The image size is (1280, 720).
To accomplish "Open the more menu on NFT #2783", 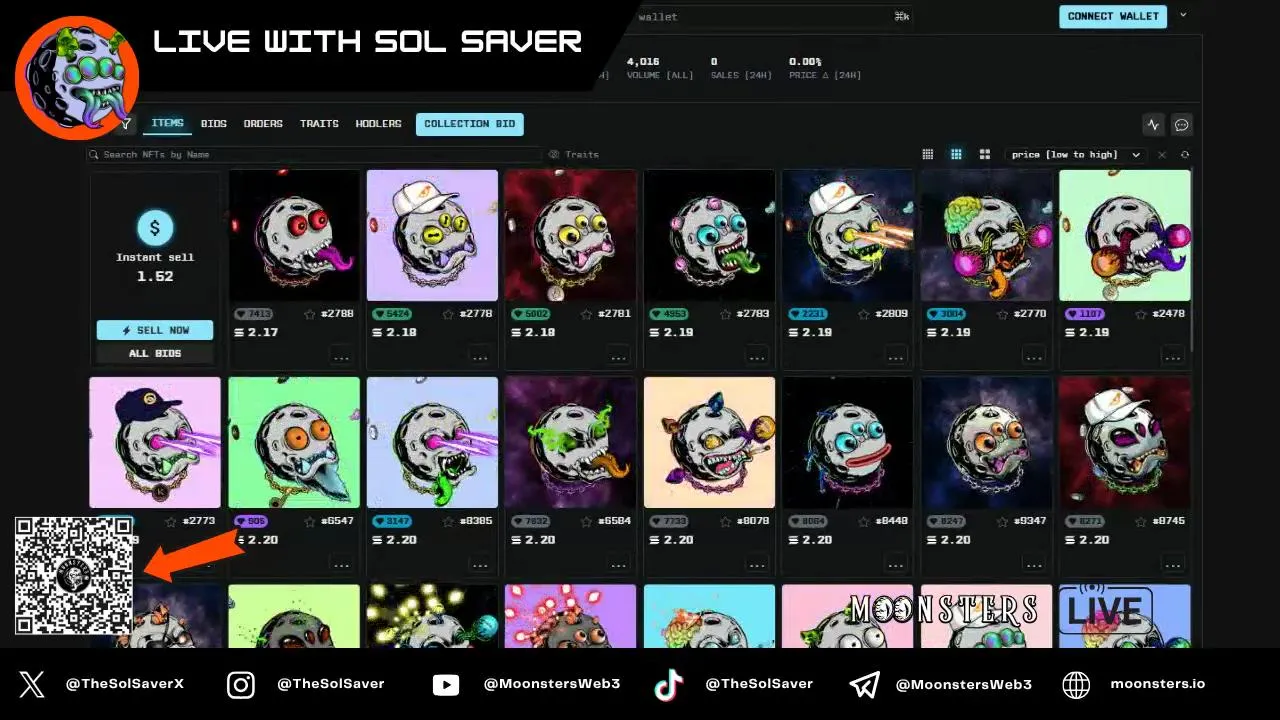I will point(757,356).
